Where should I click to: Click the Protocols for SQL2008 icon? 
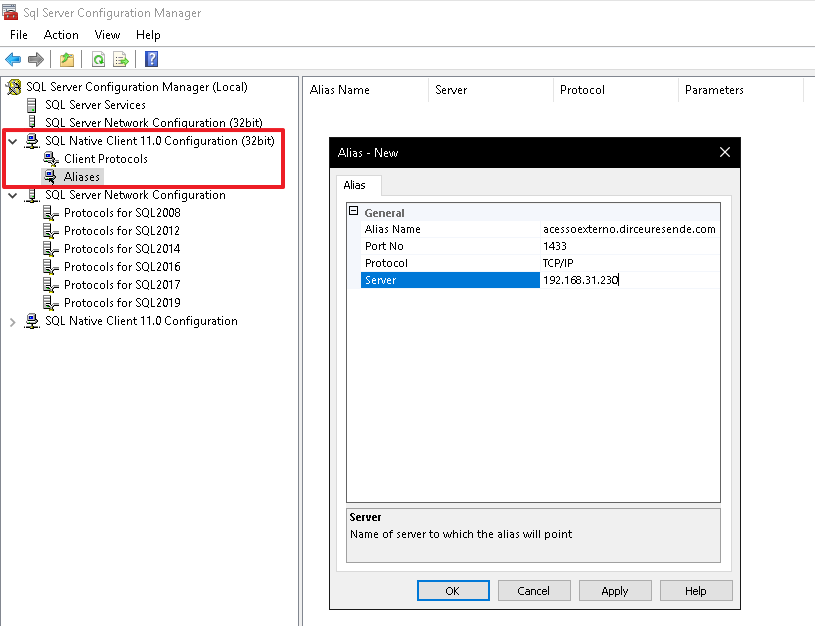pos(50,213)
